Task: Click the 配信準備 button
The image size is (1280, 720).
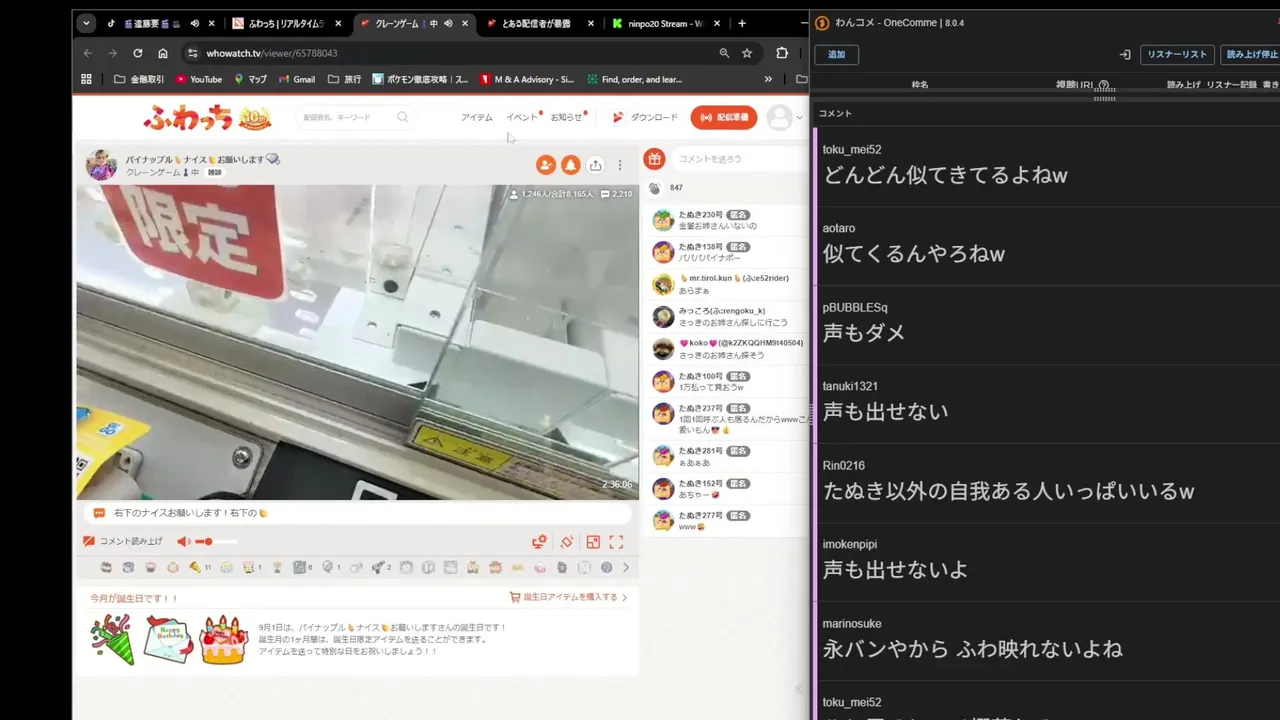Action: click(x=724, y=117)
